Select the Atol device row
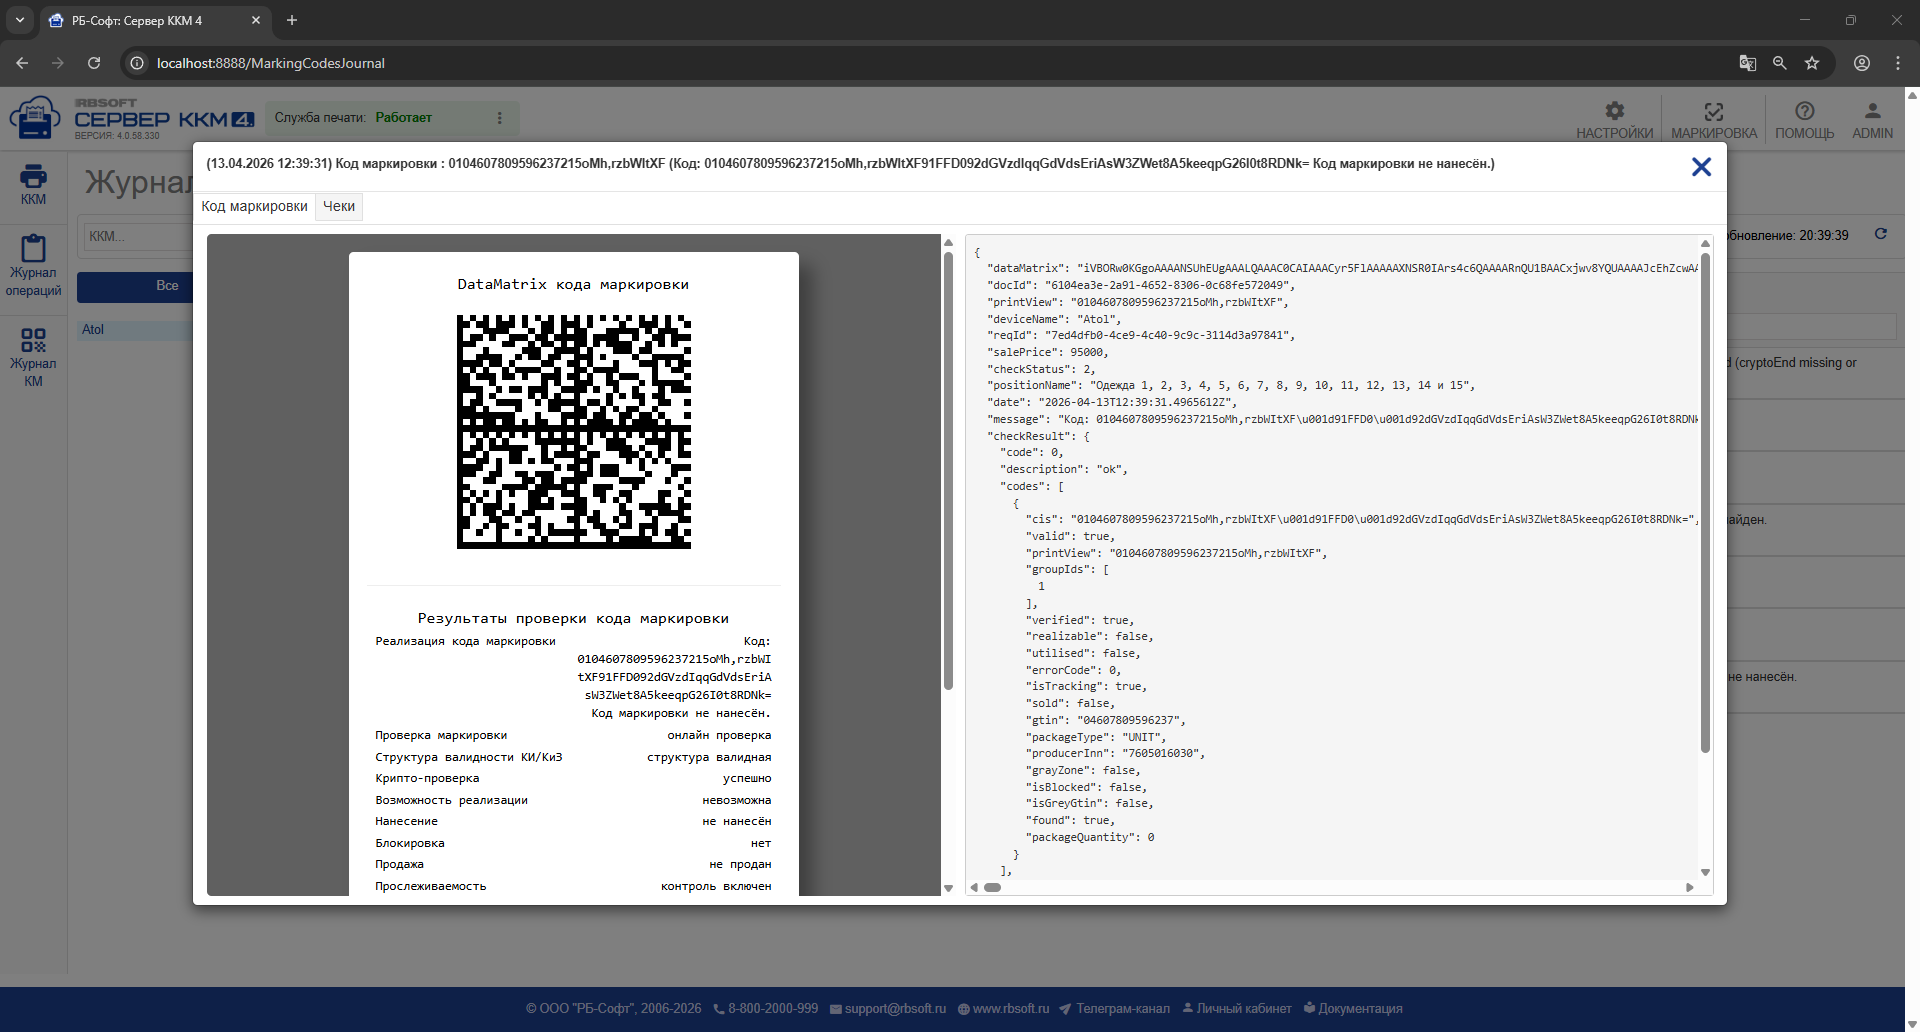Viewport: 1920px width, 1032px height. [x=134, y=330]
